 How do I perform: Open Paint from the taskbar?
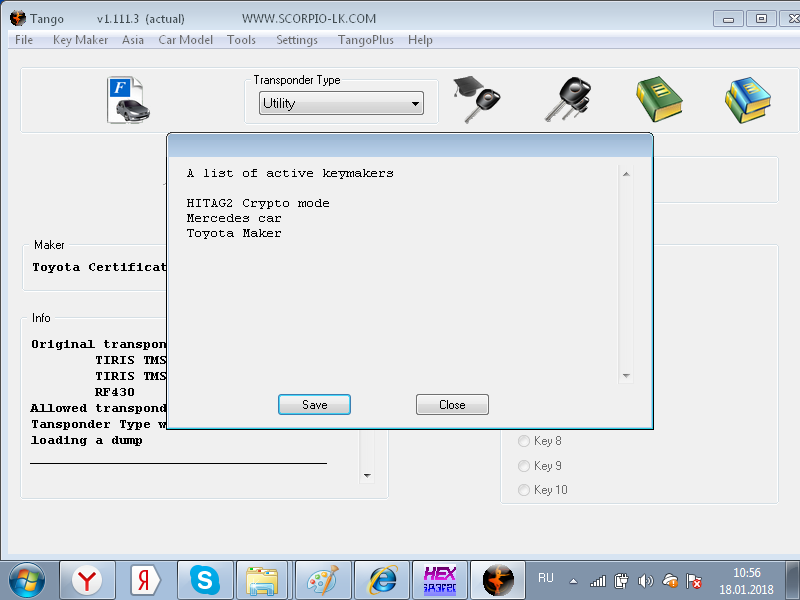coord(323,581)
